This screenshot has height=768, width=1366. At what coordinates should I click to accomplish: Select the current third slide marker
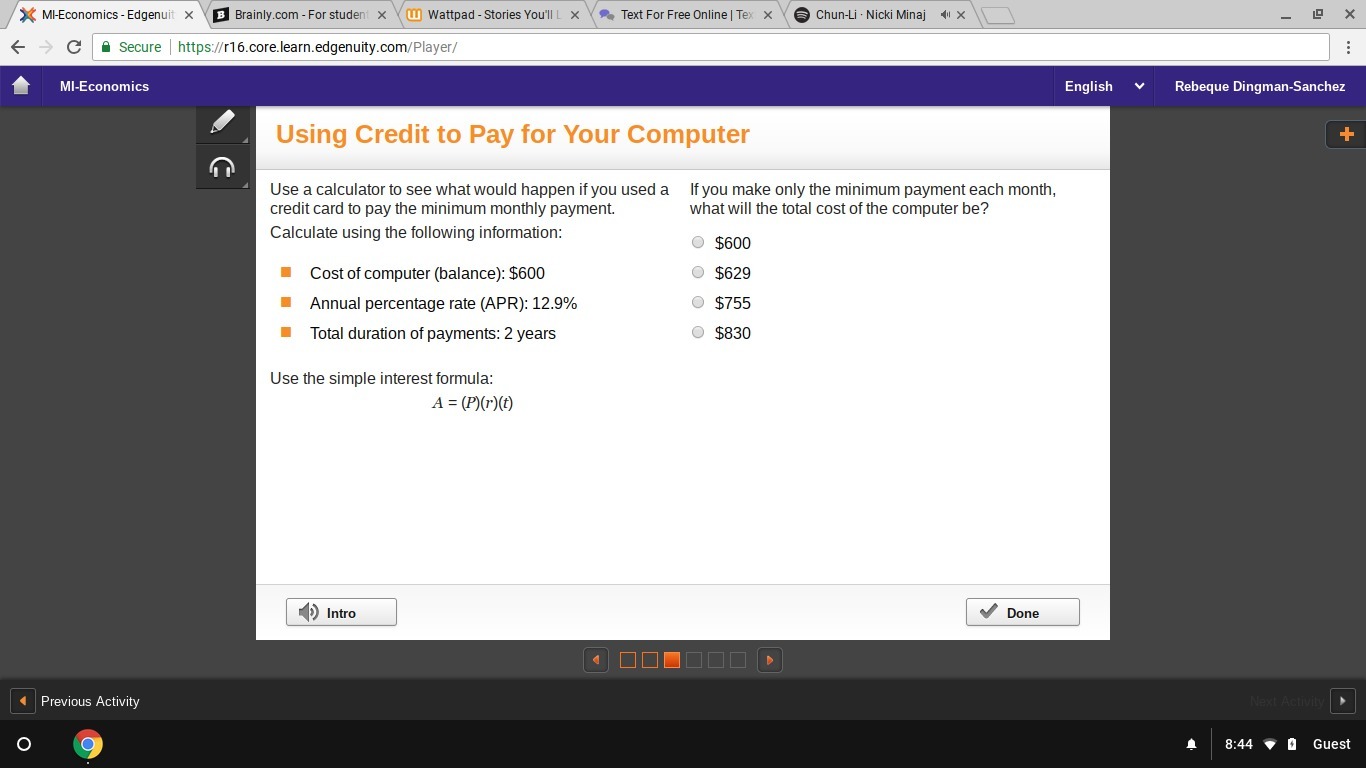672,660
